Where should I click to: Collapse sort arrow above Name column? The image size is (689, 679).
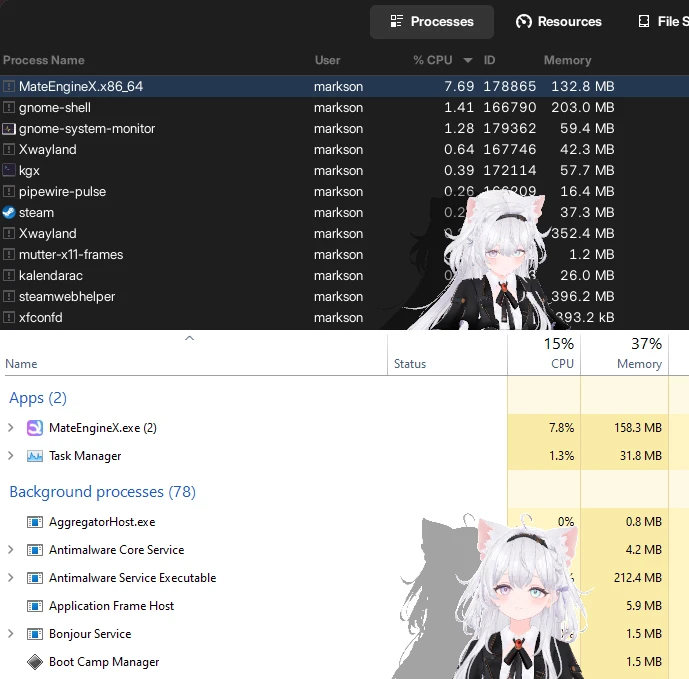pos(189,338)
